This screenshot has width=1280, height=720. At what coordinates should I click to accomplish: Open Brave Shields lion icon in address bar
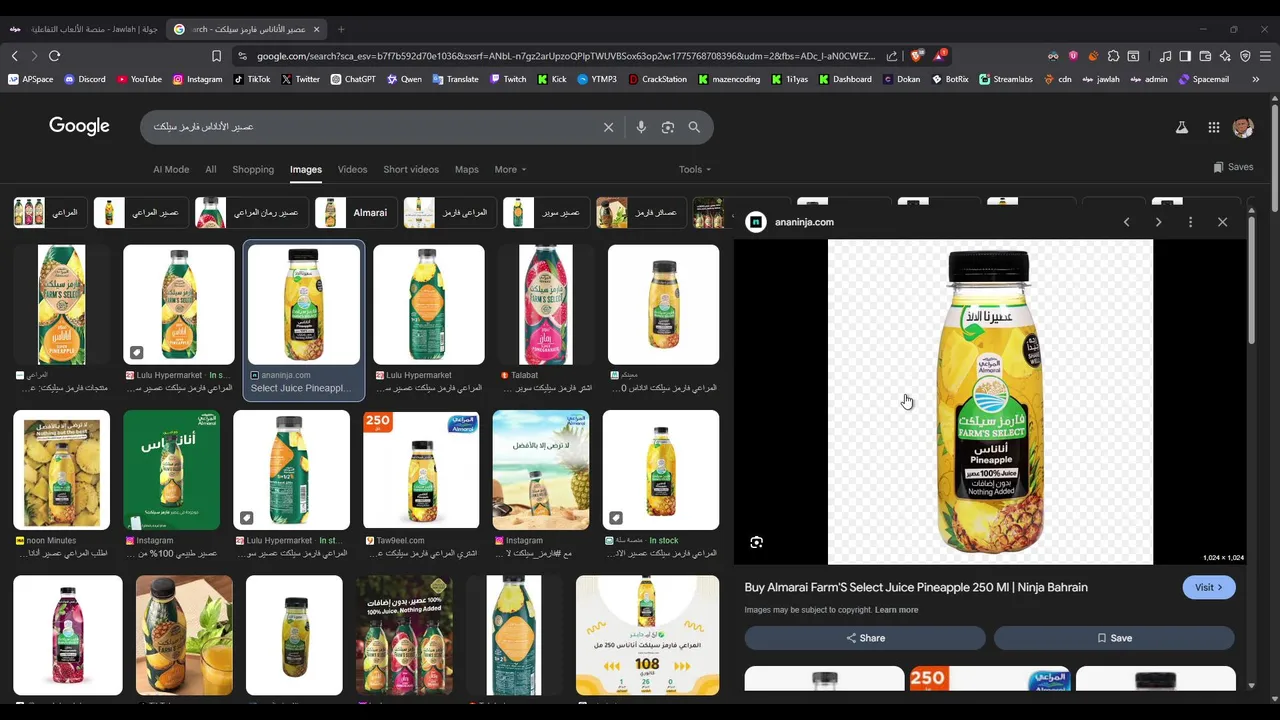917,56
